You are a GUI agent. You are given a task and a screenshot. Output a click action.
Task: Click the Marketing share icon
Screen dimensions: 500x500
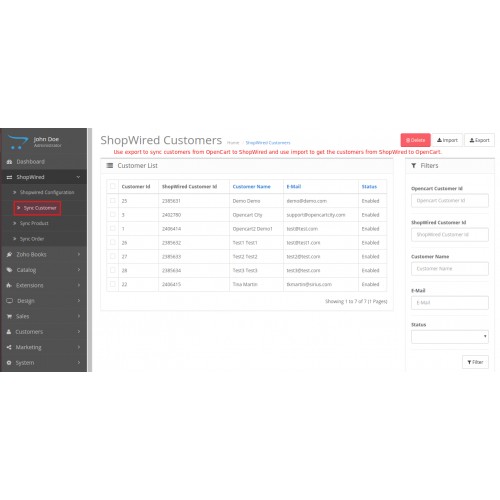point(9,347)
